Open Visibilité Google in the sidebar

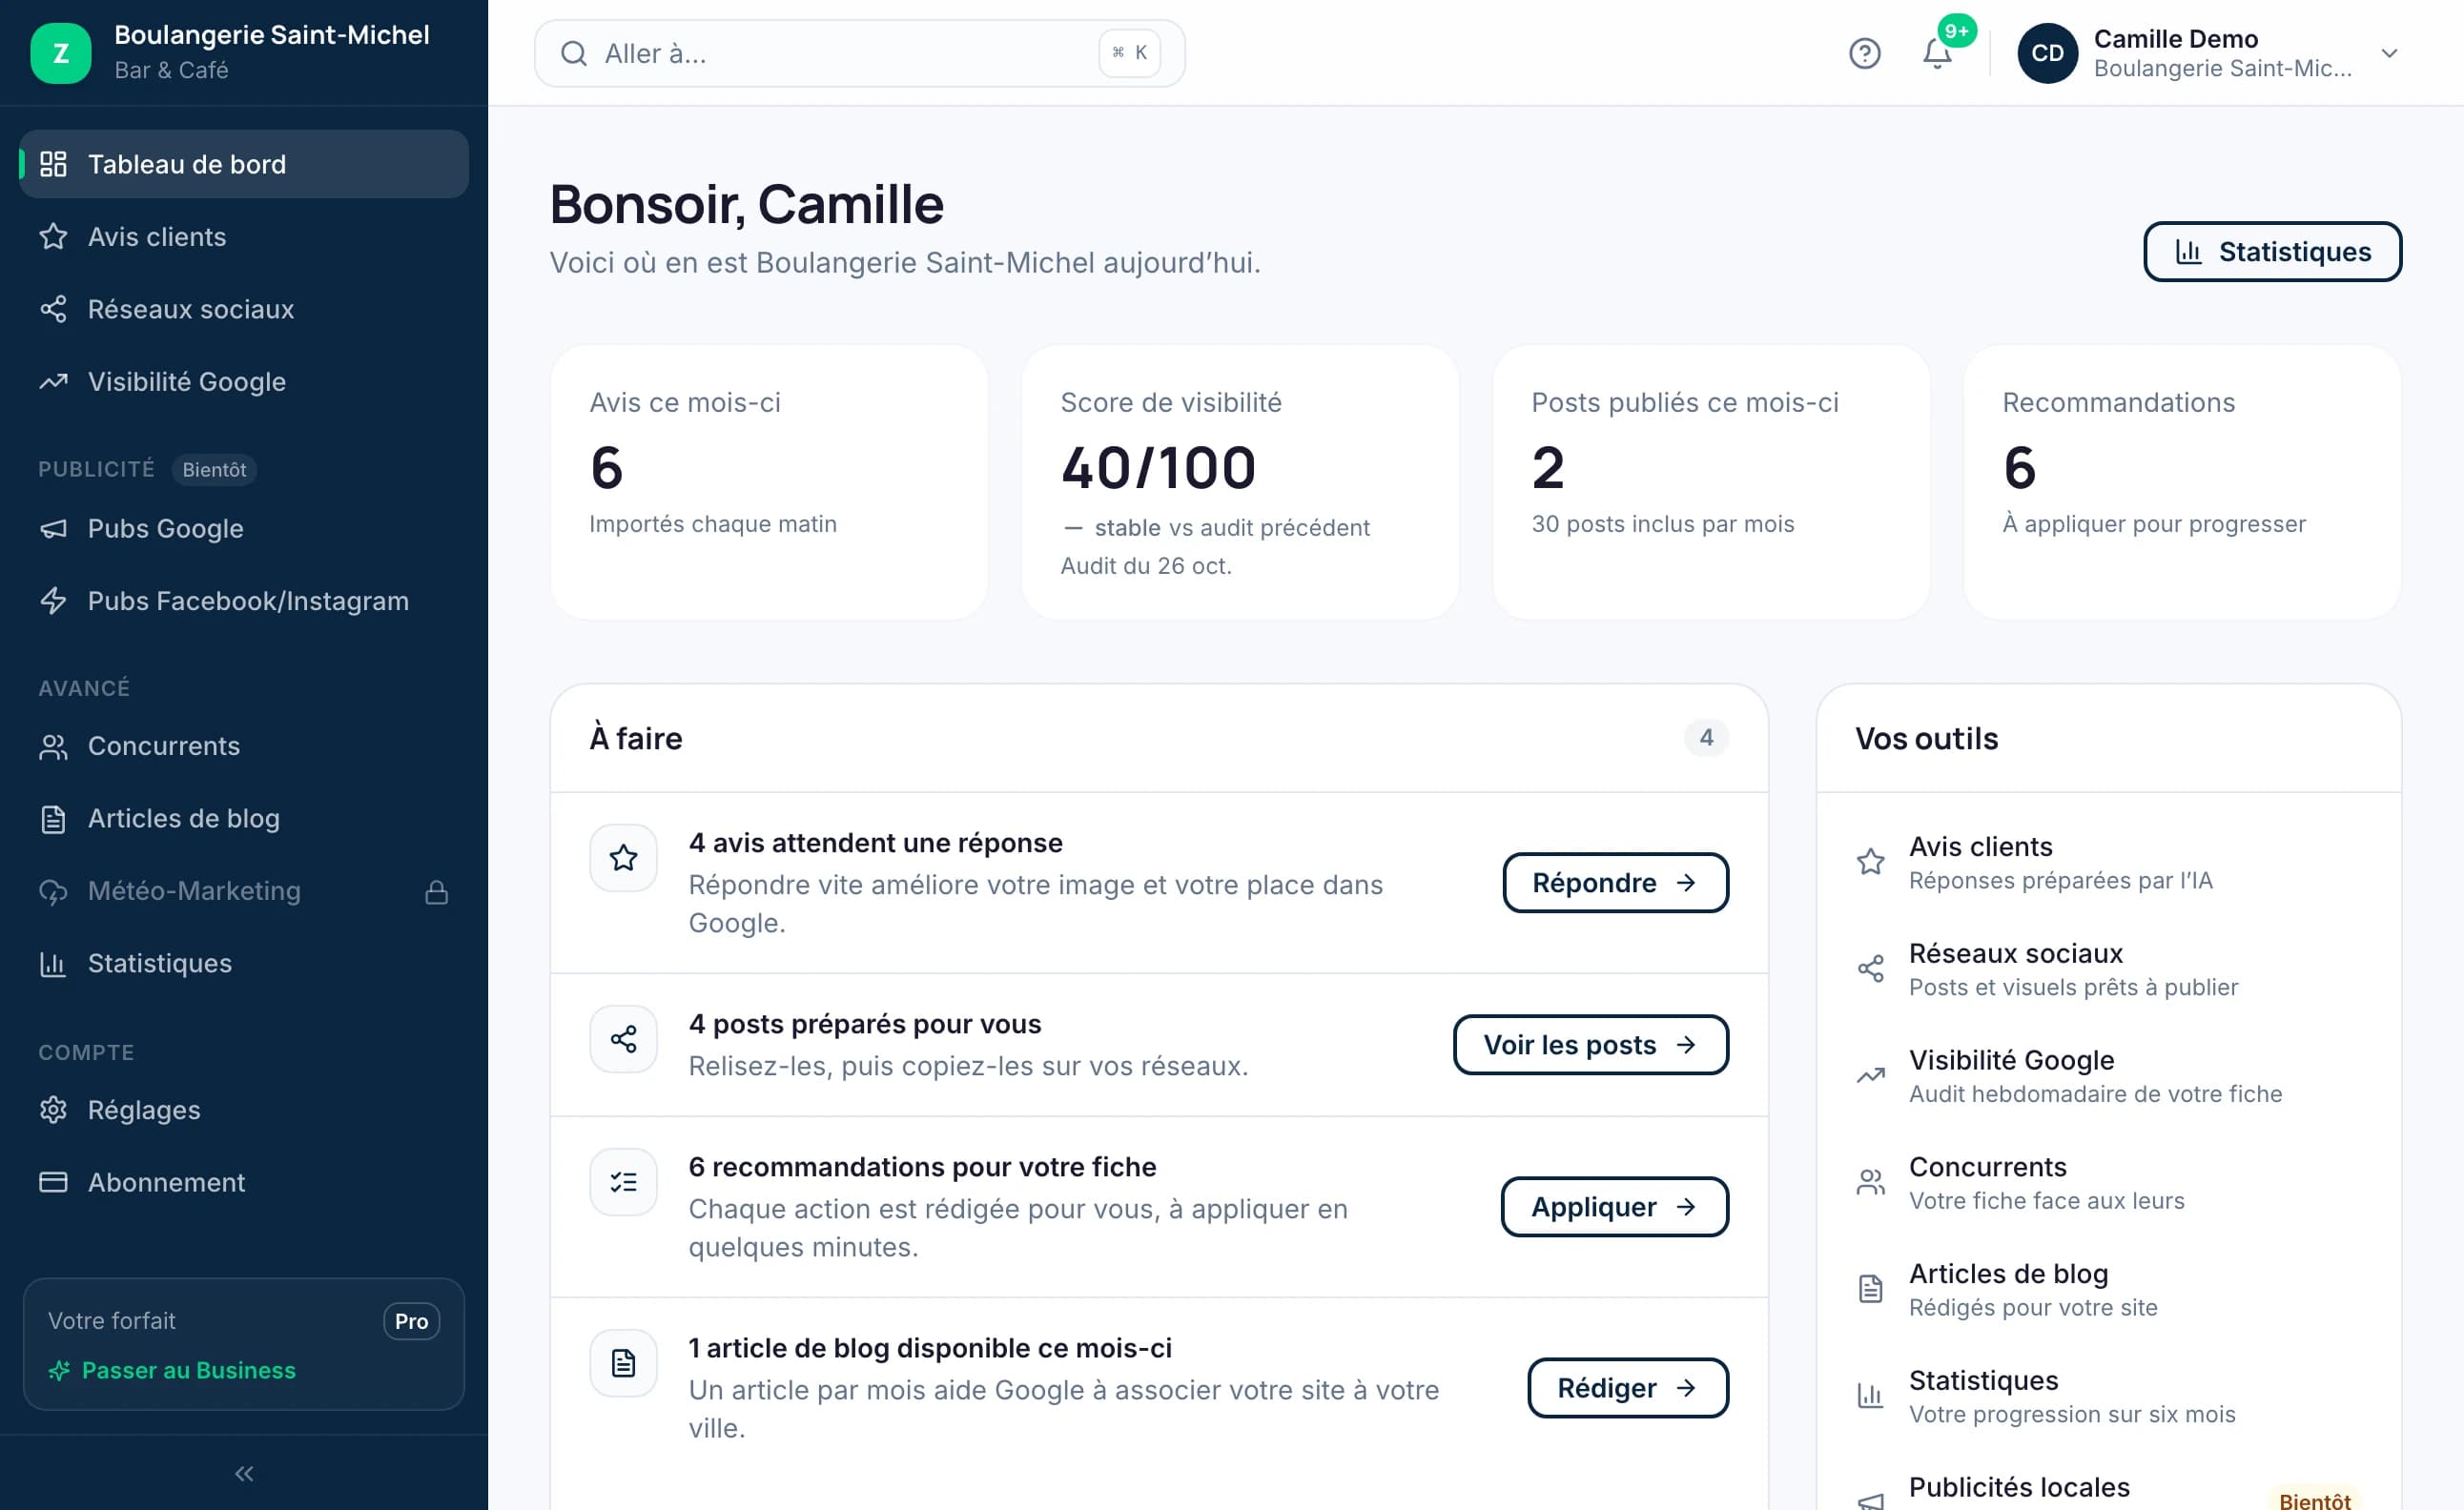244,382
